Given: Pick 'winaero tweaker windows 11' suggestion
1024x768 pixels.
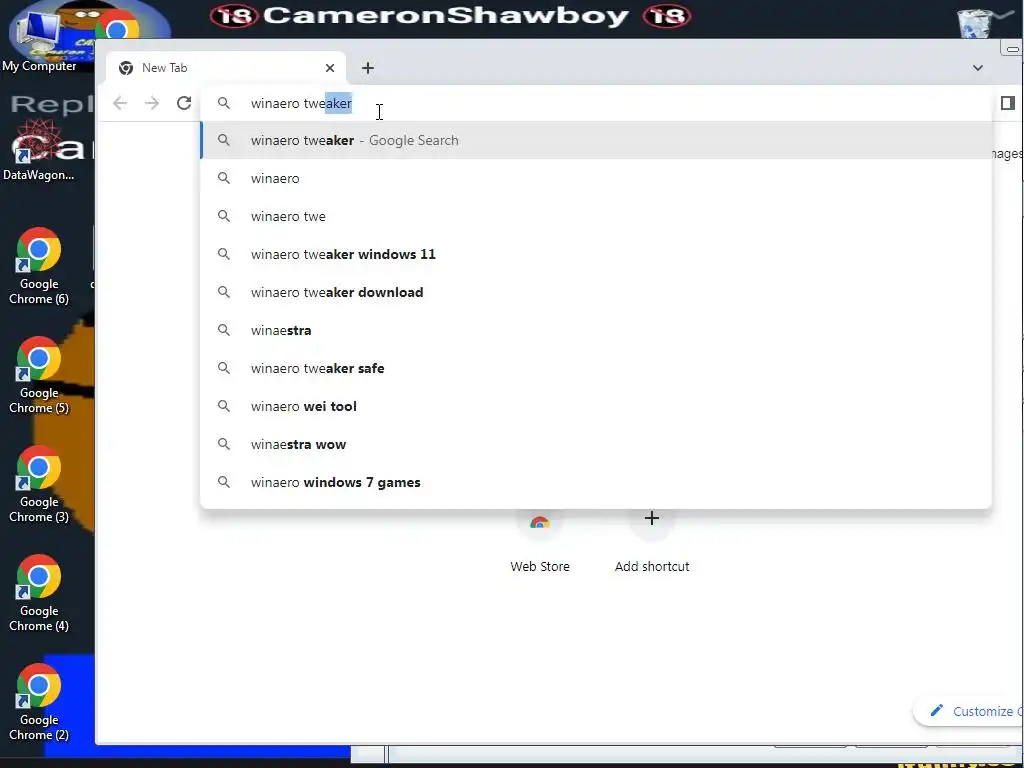Looking at the screenshot, I should pyautogui.click(x=596, y=254).
